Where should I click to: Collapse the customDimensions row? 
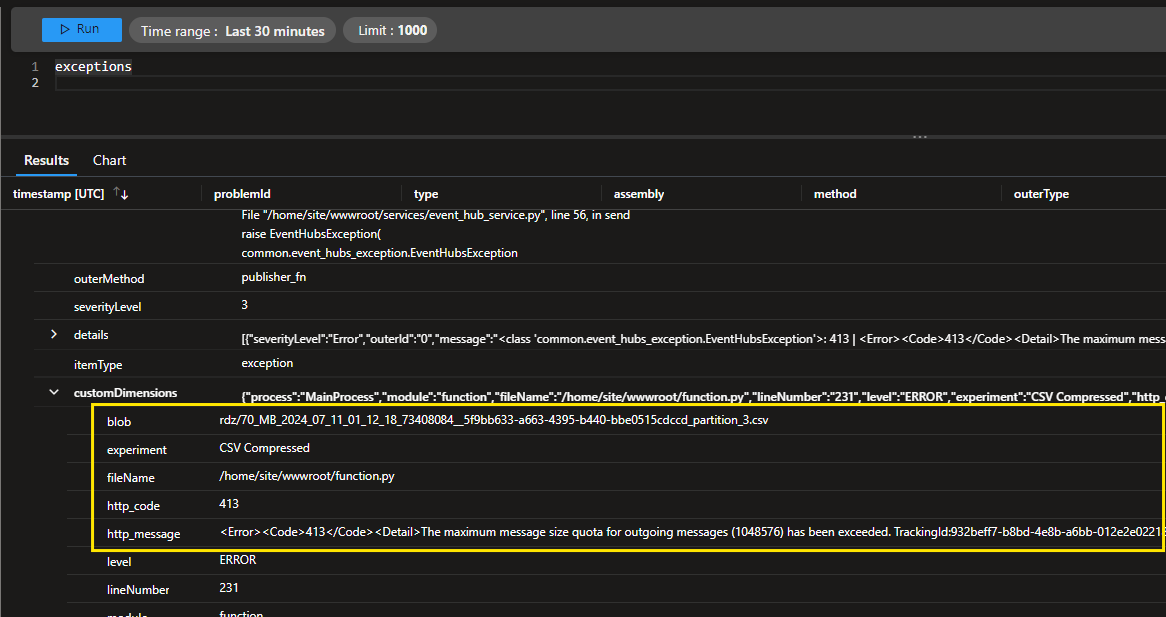(x=54, y=392)
